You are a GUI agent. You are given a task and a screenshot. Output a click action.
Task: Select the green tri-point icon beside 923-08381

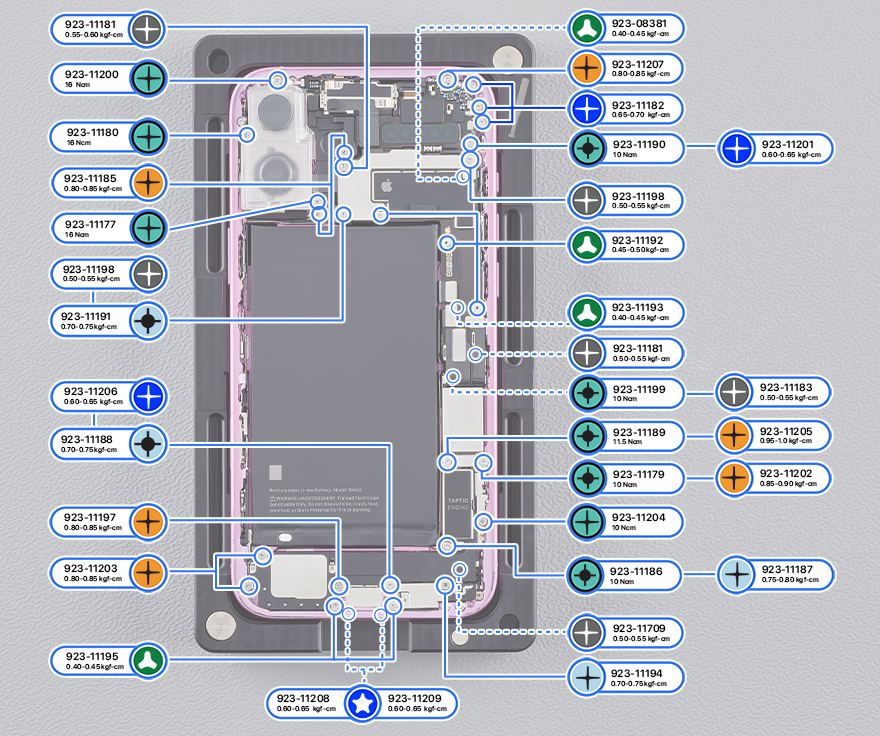click(x=585, y=26)
